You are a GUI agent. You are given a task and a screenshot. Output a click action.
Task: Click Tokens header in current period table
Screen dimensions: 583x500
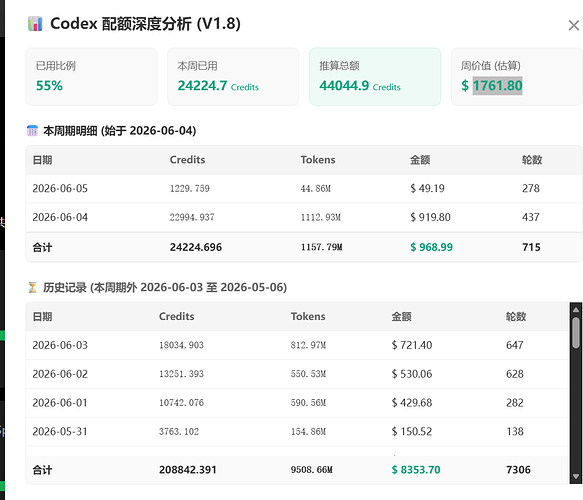tap(318, 160)
